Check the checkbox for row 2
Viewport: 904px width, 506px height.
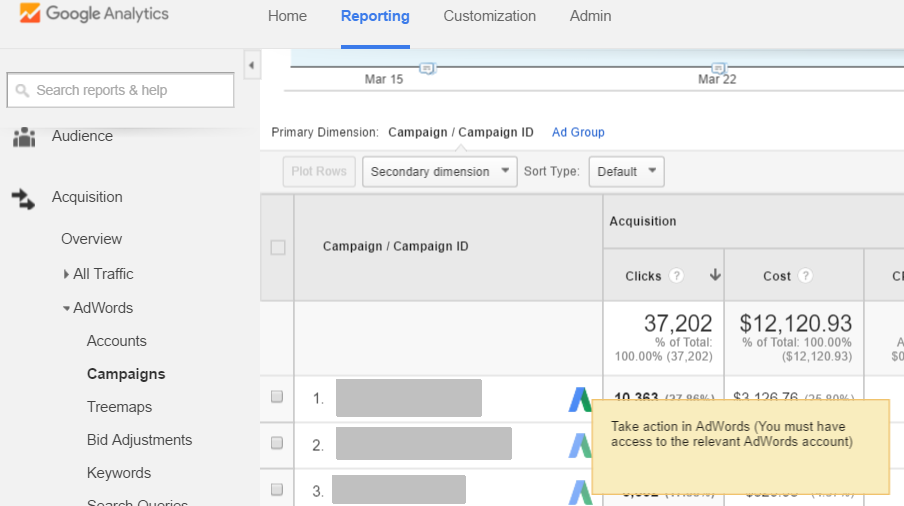(277, 443)
